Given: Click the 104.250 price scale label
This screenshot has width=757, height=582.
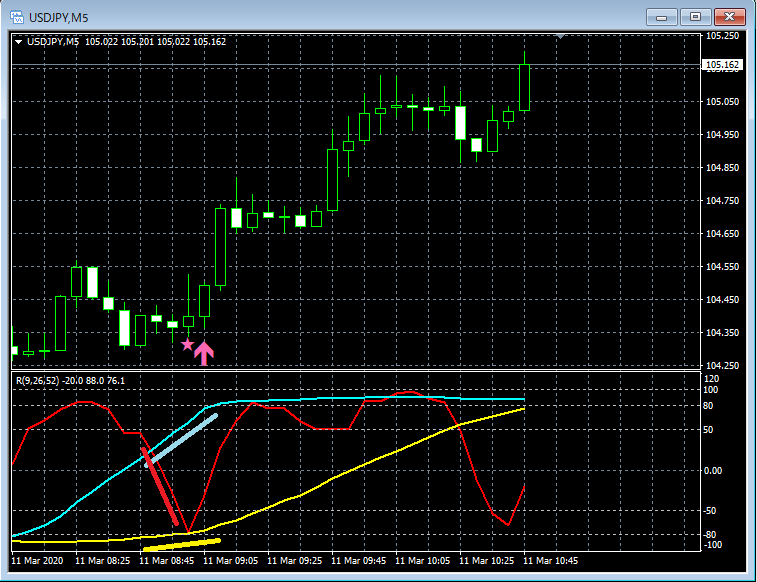Looking at the screenshot, I should [x=722, y=365].
